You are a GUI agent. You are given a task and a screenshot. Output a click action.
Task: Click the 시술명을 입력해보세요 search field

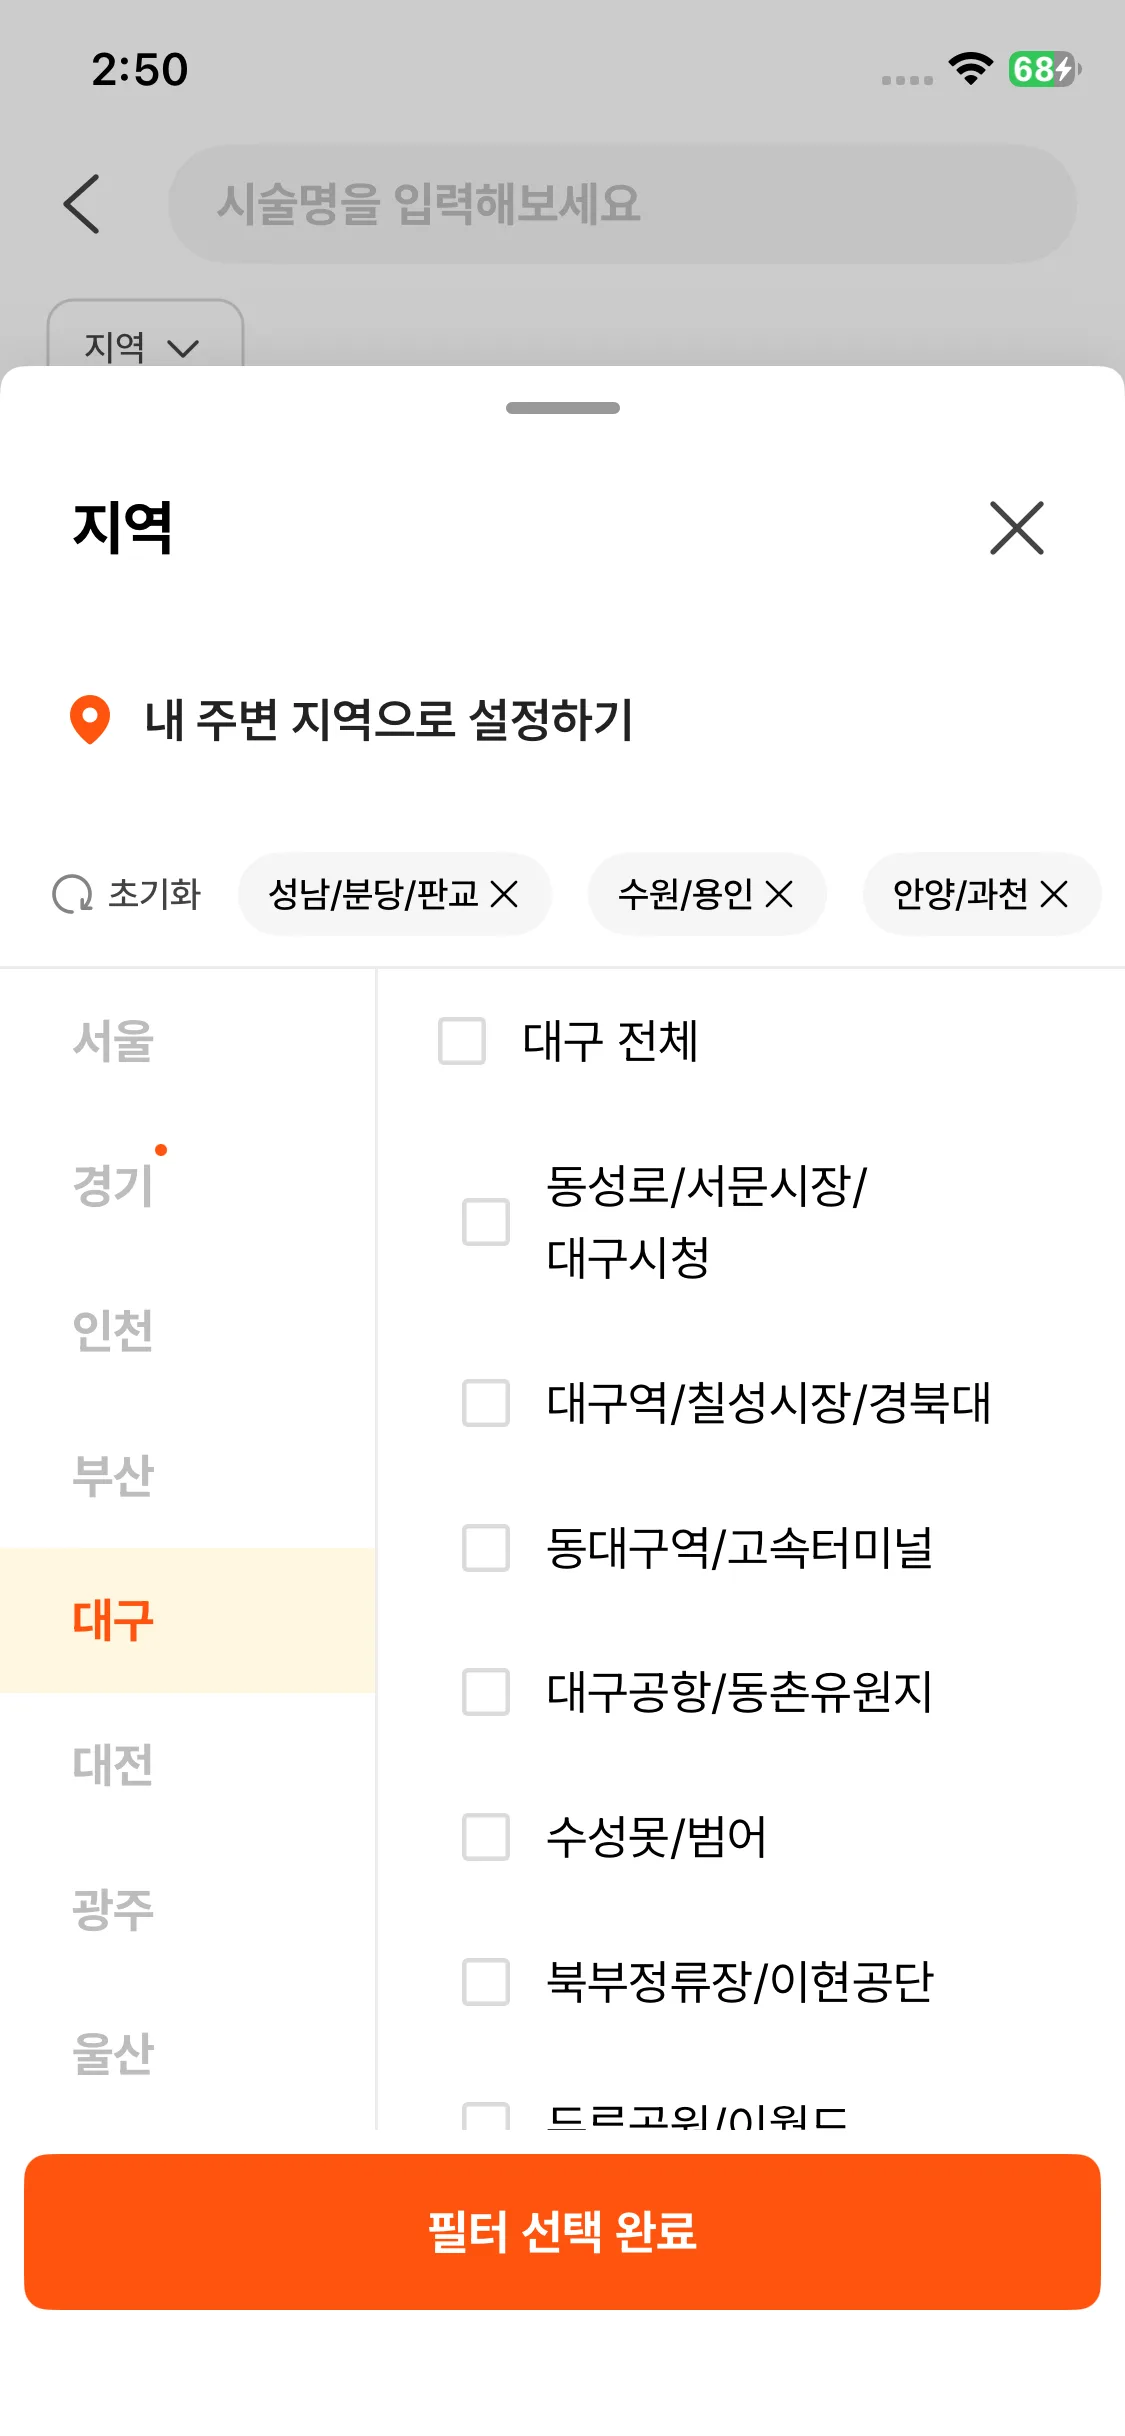point(622,204)
